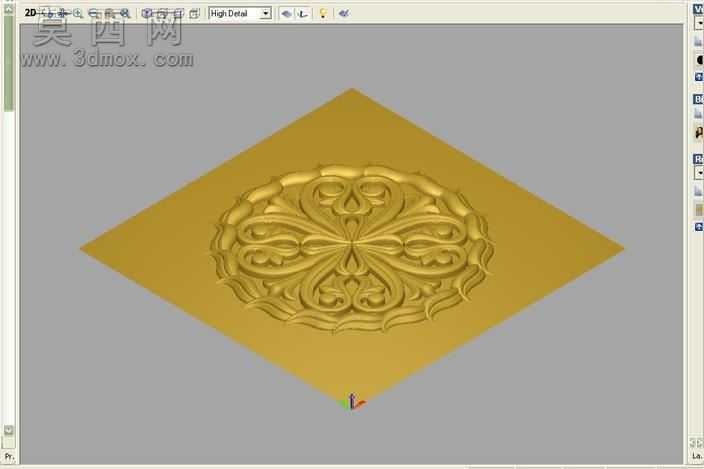Toggle the relief surface draw icon
The image size is (704, 469).
pyautogui.click(x=286, y=13)
